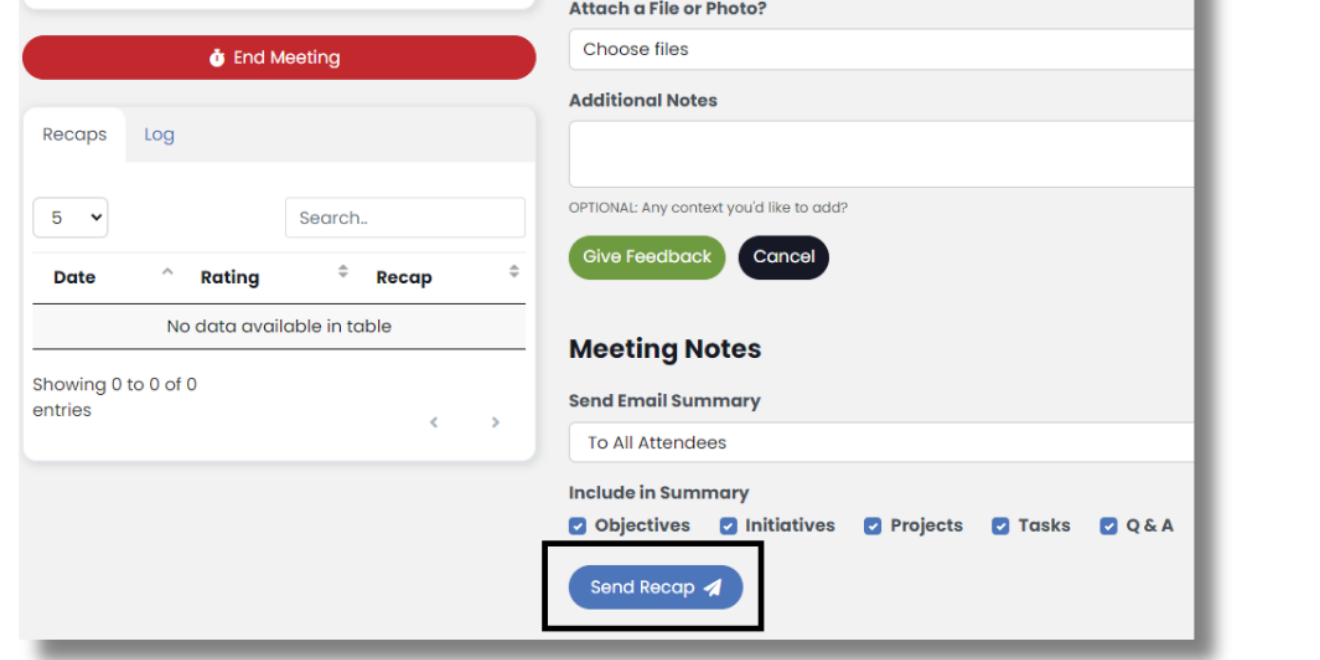Uncheck the Objectives checkbox
This screenshot has width=1320, height=660.
coord(578,526)
